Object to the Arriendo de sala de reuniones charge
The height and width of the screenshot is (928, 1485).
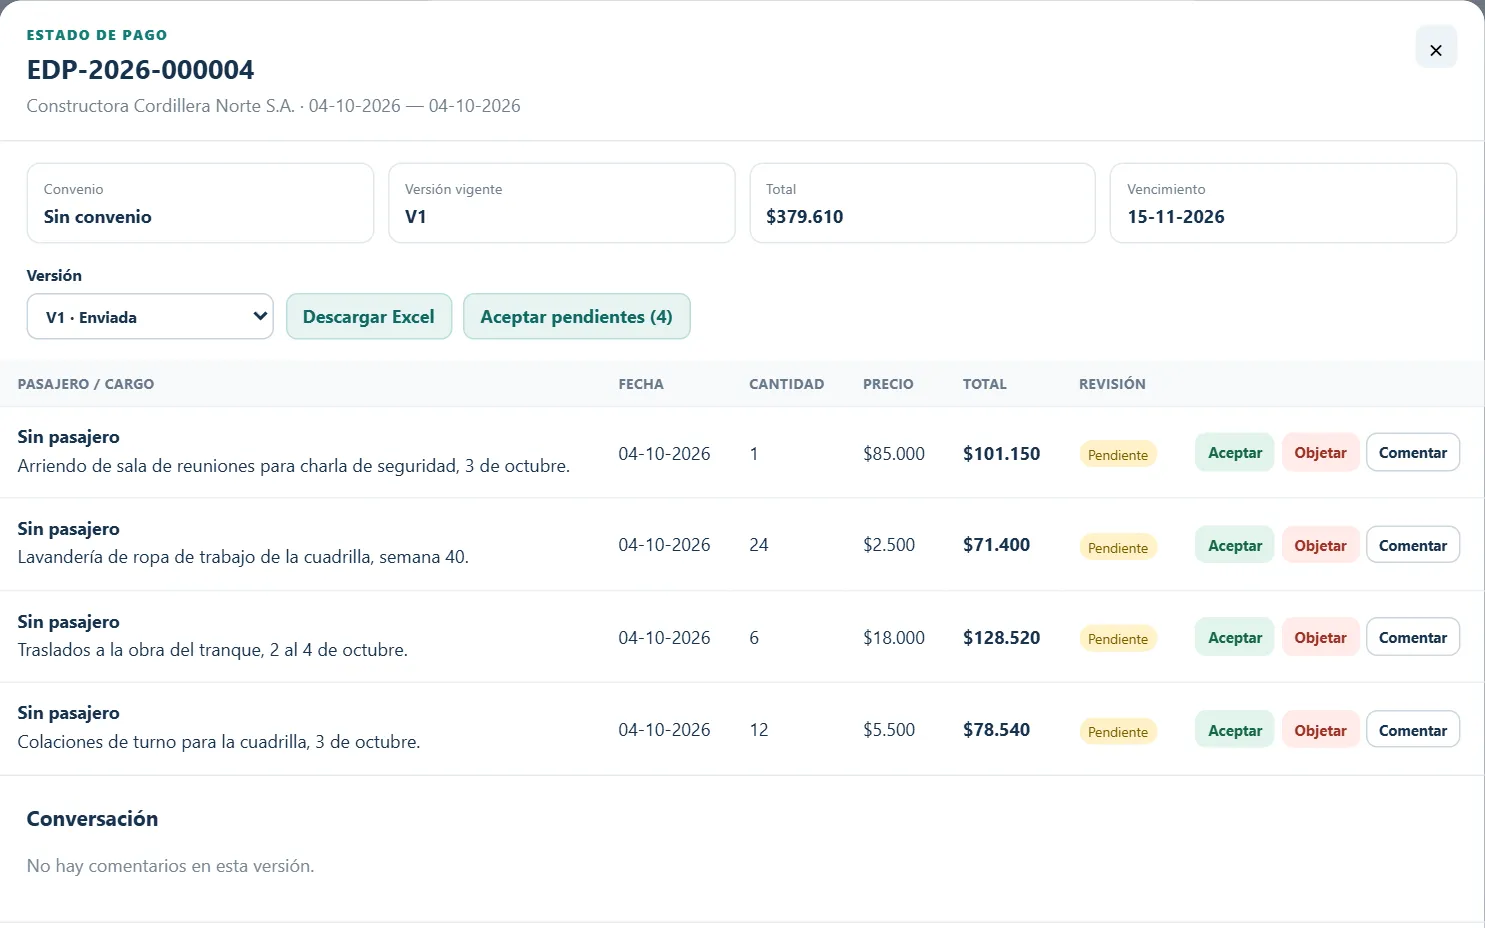click(x=1320, y=453)
